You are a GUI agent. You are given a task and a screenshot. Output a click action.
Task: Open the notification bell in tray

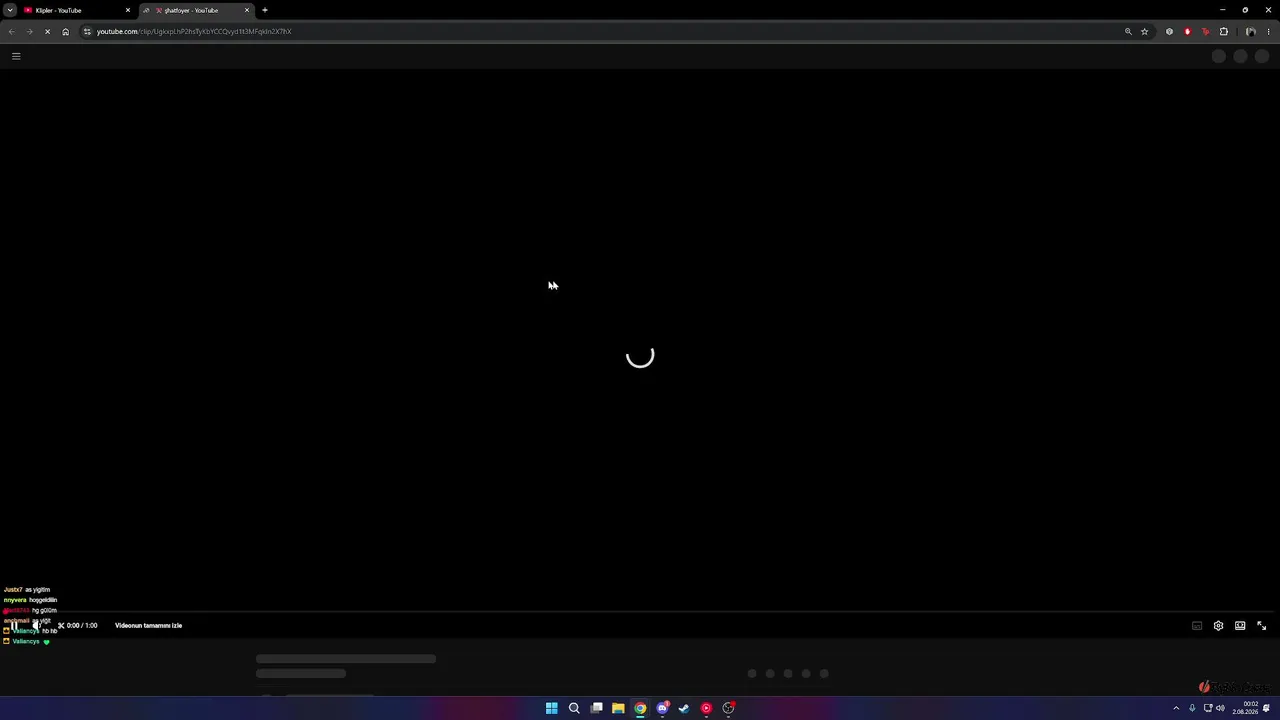tap(1266, 708)
